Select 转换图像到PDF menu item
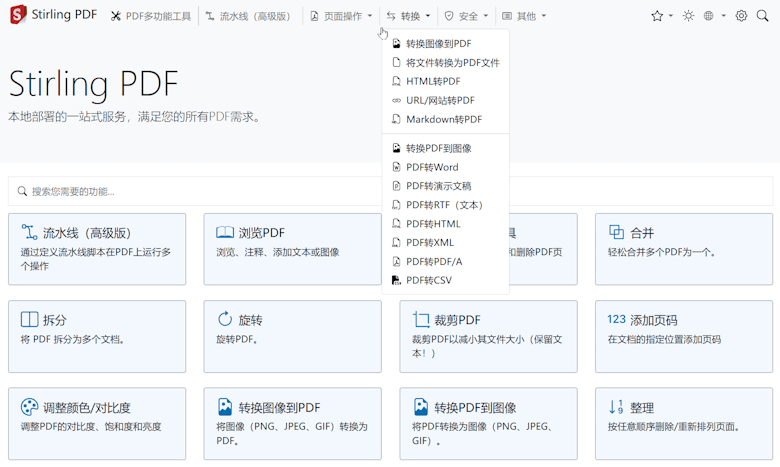This screenshot has width=780, height=467. (x=445, y=44)
